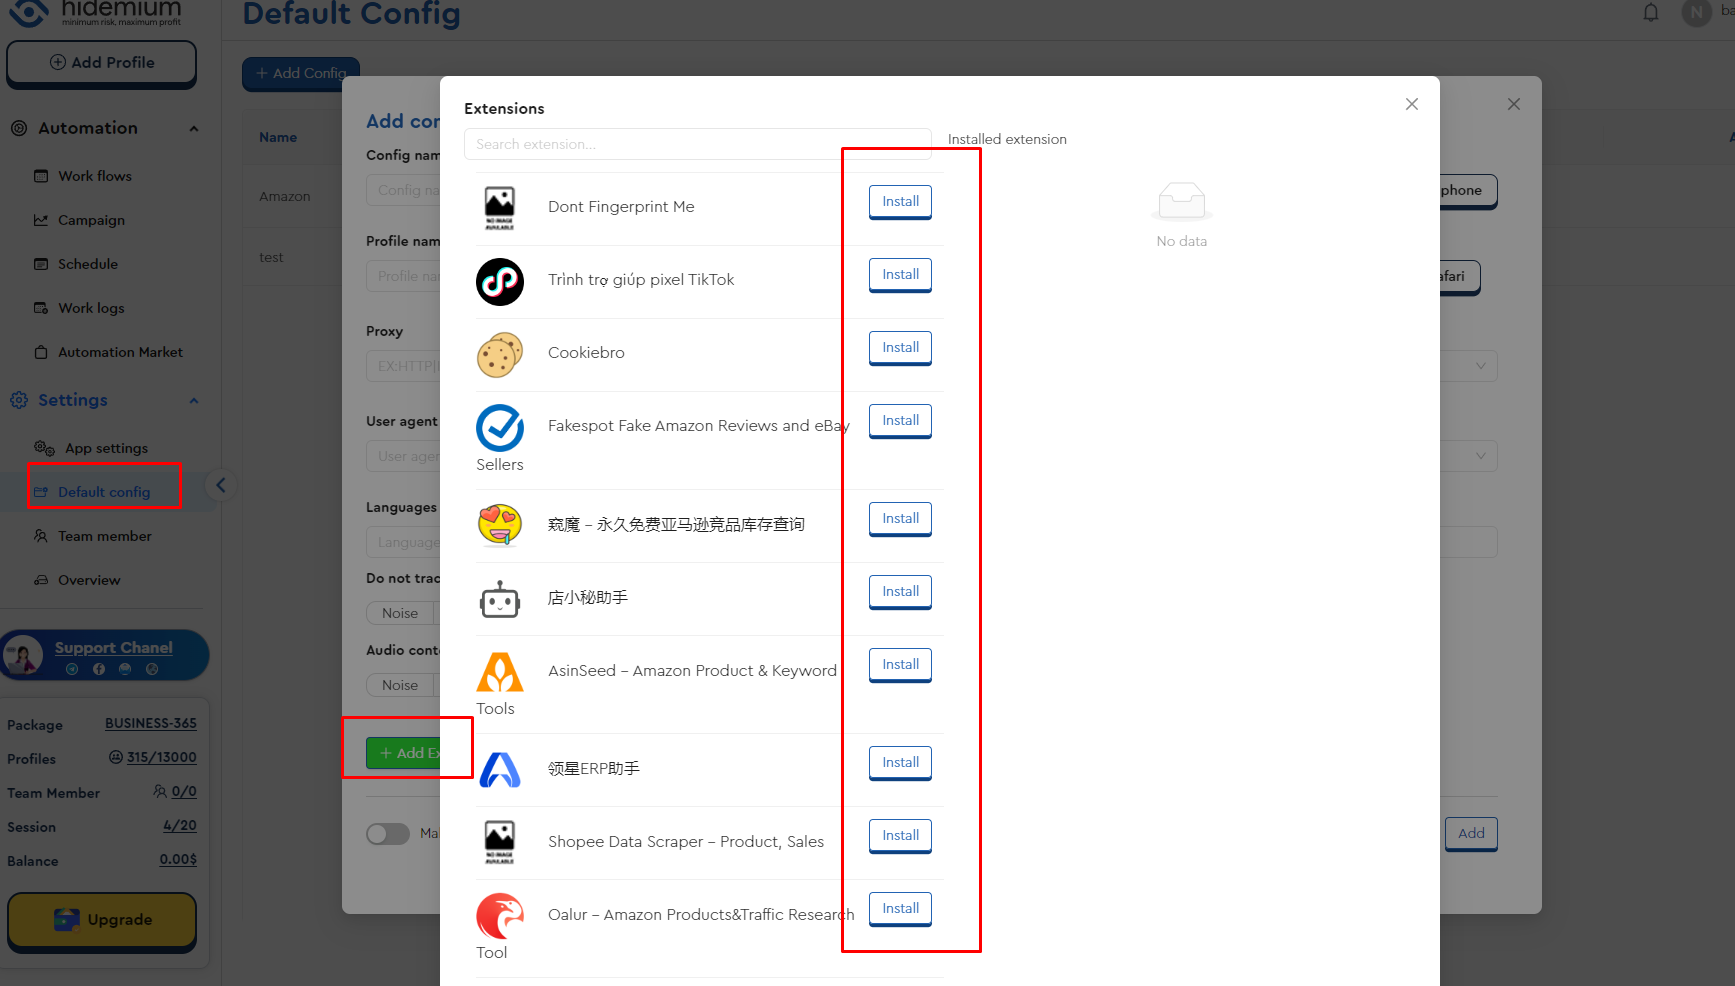Select Noise under Do not track
The width and height of the screenshot is (1735, 986).
[x=400, y=613]
